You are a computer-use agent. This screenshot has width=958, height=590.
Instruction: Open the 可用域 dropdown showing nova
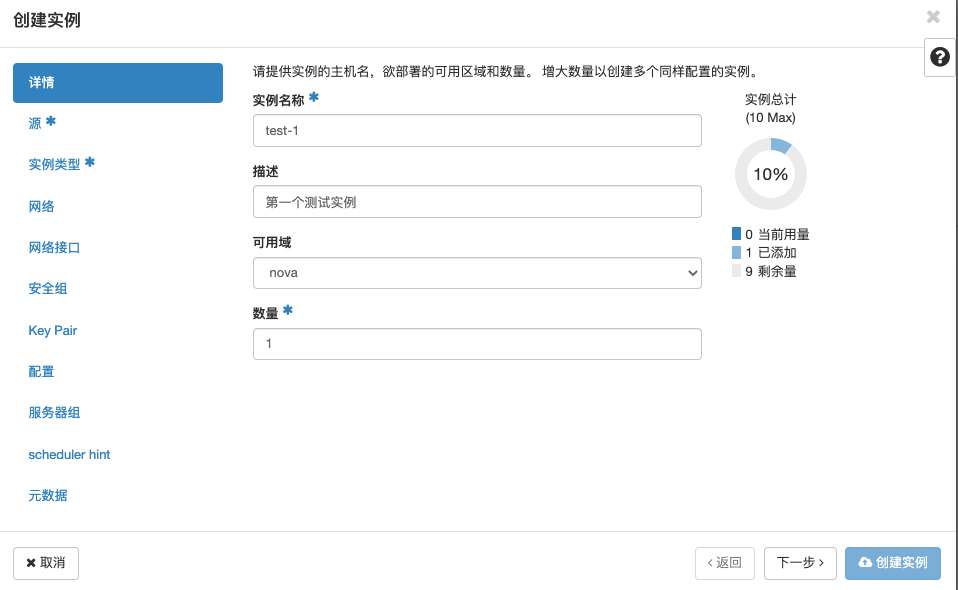[x=477, y=272]
